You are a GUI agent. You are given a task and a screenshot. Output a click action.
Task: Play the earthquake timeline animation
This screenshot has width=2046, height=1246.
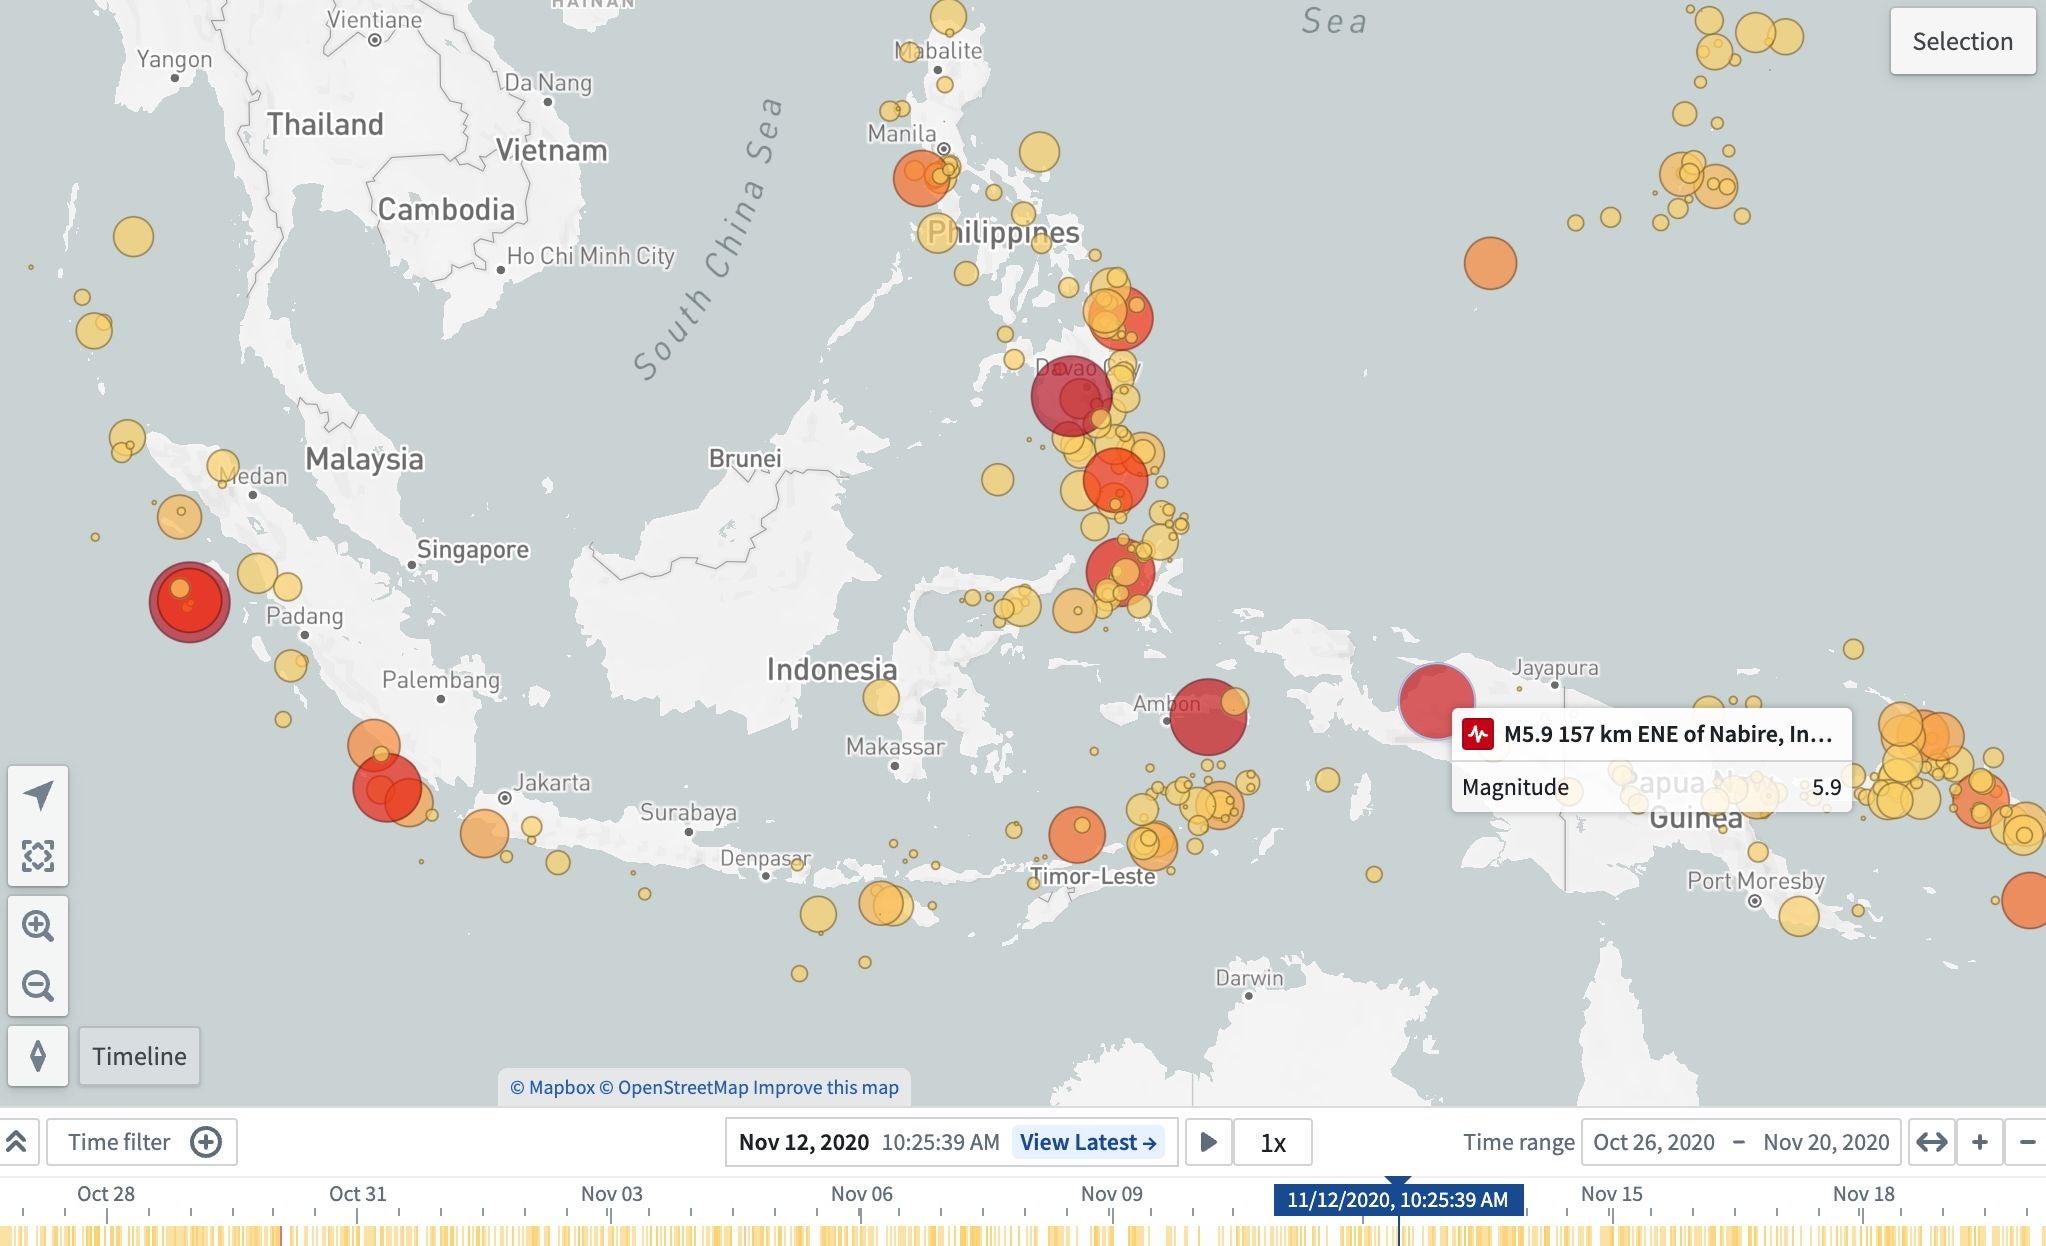pos(1211,1142)
